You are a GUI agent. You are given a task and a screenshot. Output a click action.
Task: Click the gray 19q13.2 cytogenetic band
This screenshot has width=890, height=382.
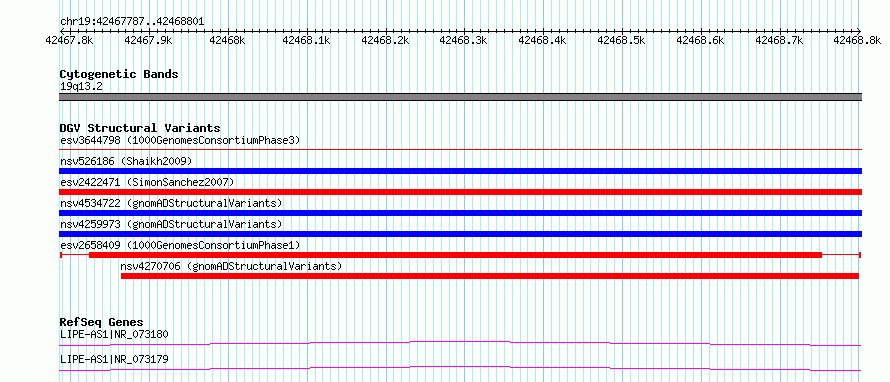tap(460, 97)
